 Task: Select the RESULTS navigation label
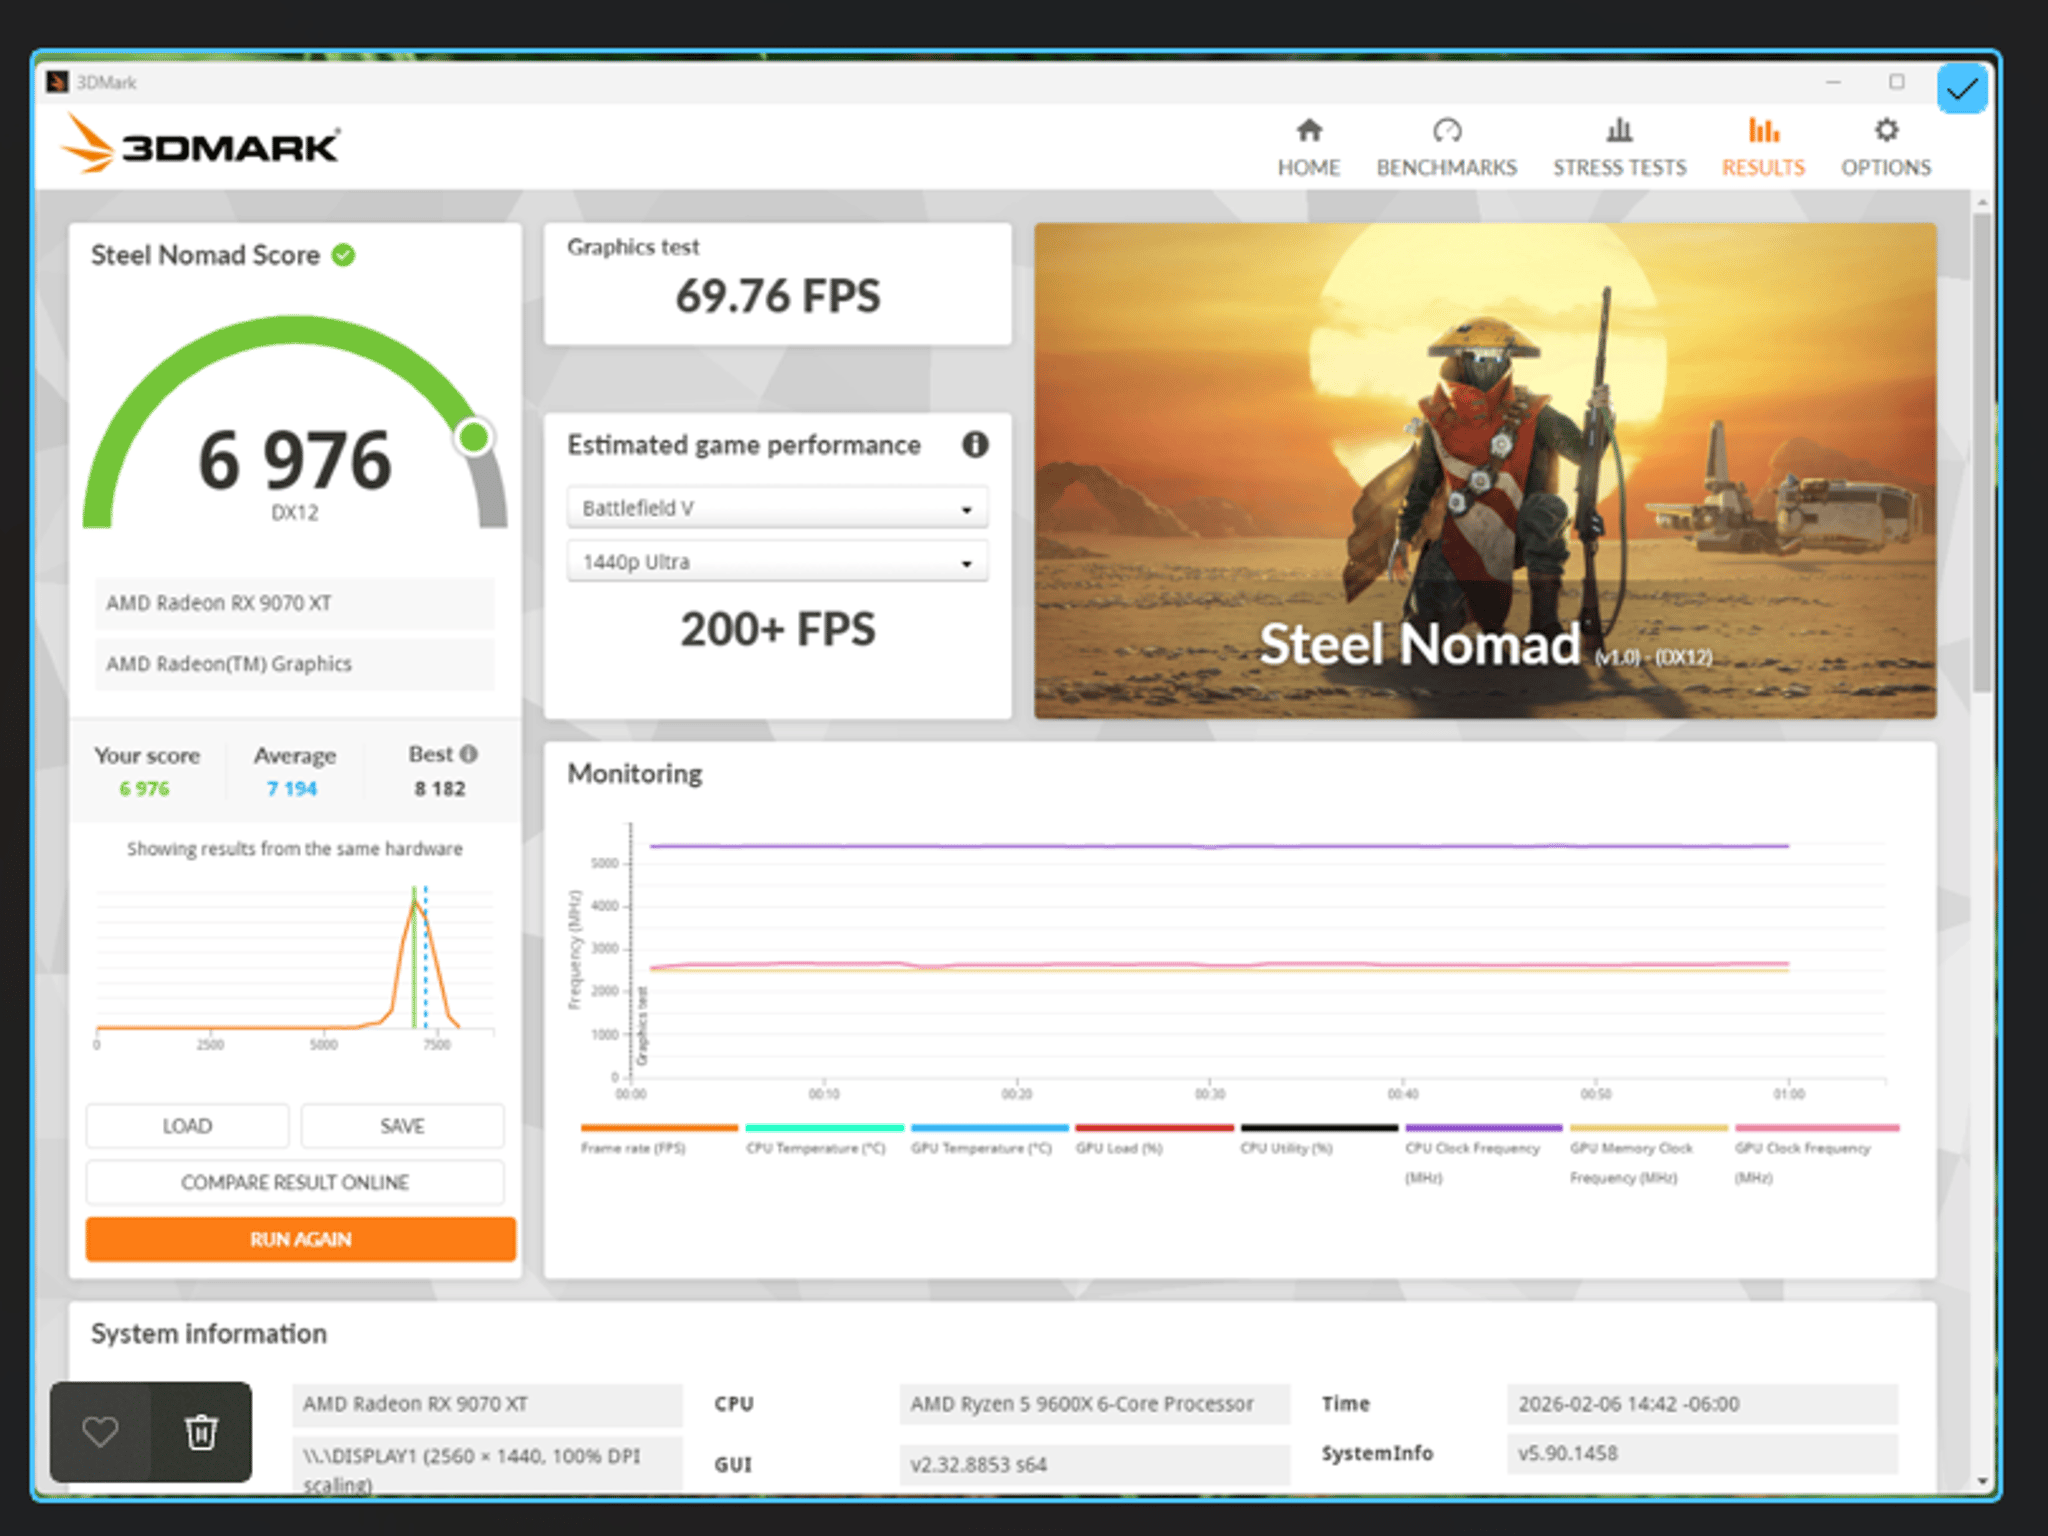pos(1763,168)
